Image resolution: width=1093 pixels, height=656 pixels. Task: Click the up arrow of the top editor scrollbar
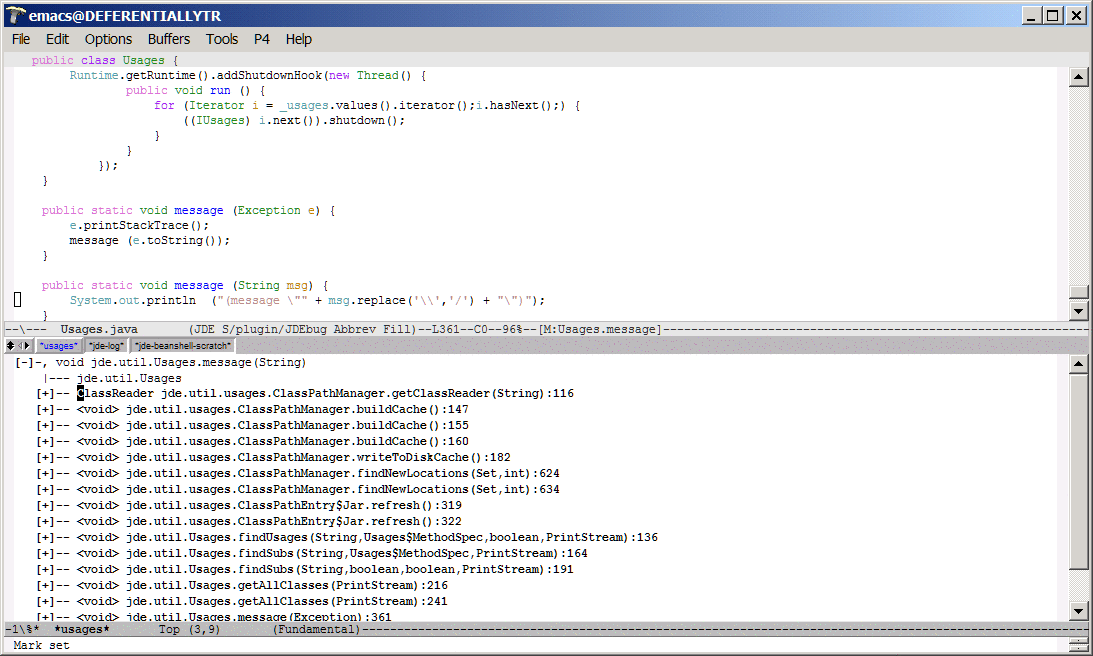coord(1078,78)
